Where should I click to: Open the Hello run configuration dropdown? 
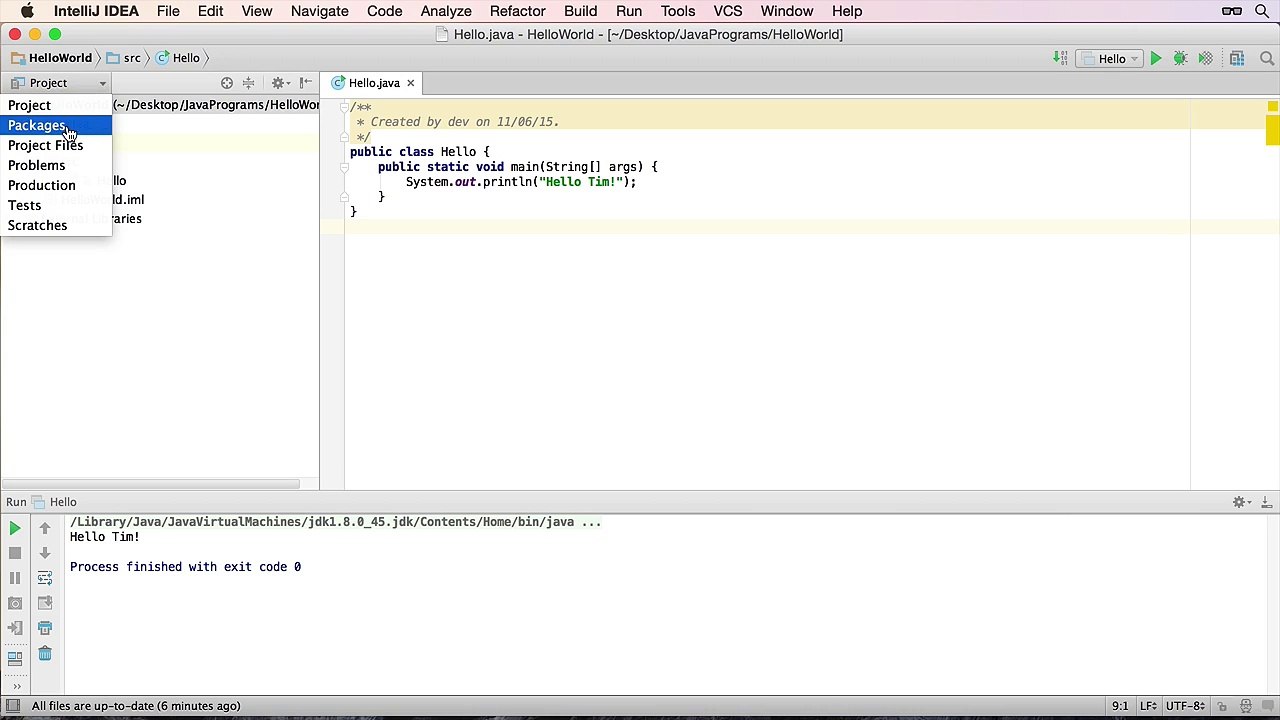(x=1111, y=59)
